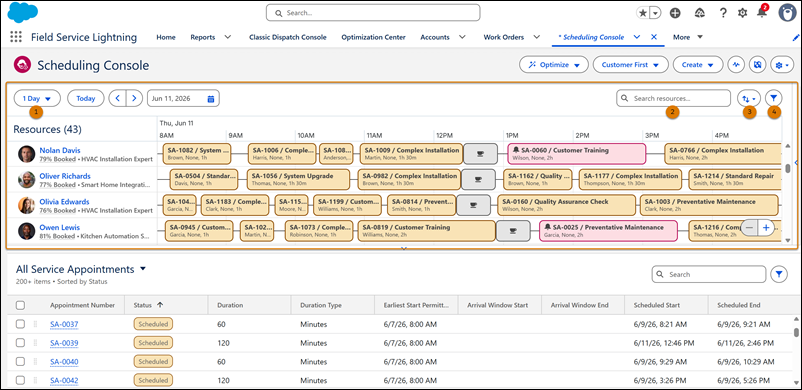Open the user profile avatar
This screenshot has height=390, width=802.
[x=788, y=13]
